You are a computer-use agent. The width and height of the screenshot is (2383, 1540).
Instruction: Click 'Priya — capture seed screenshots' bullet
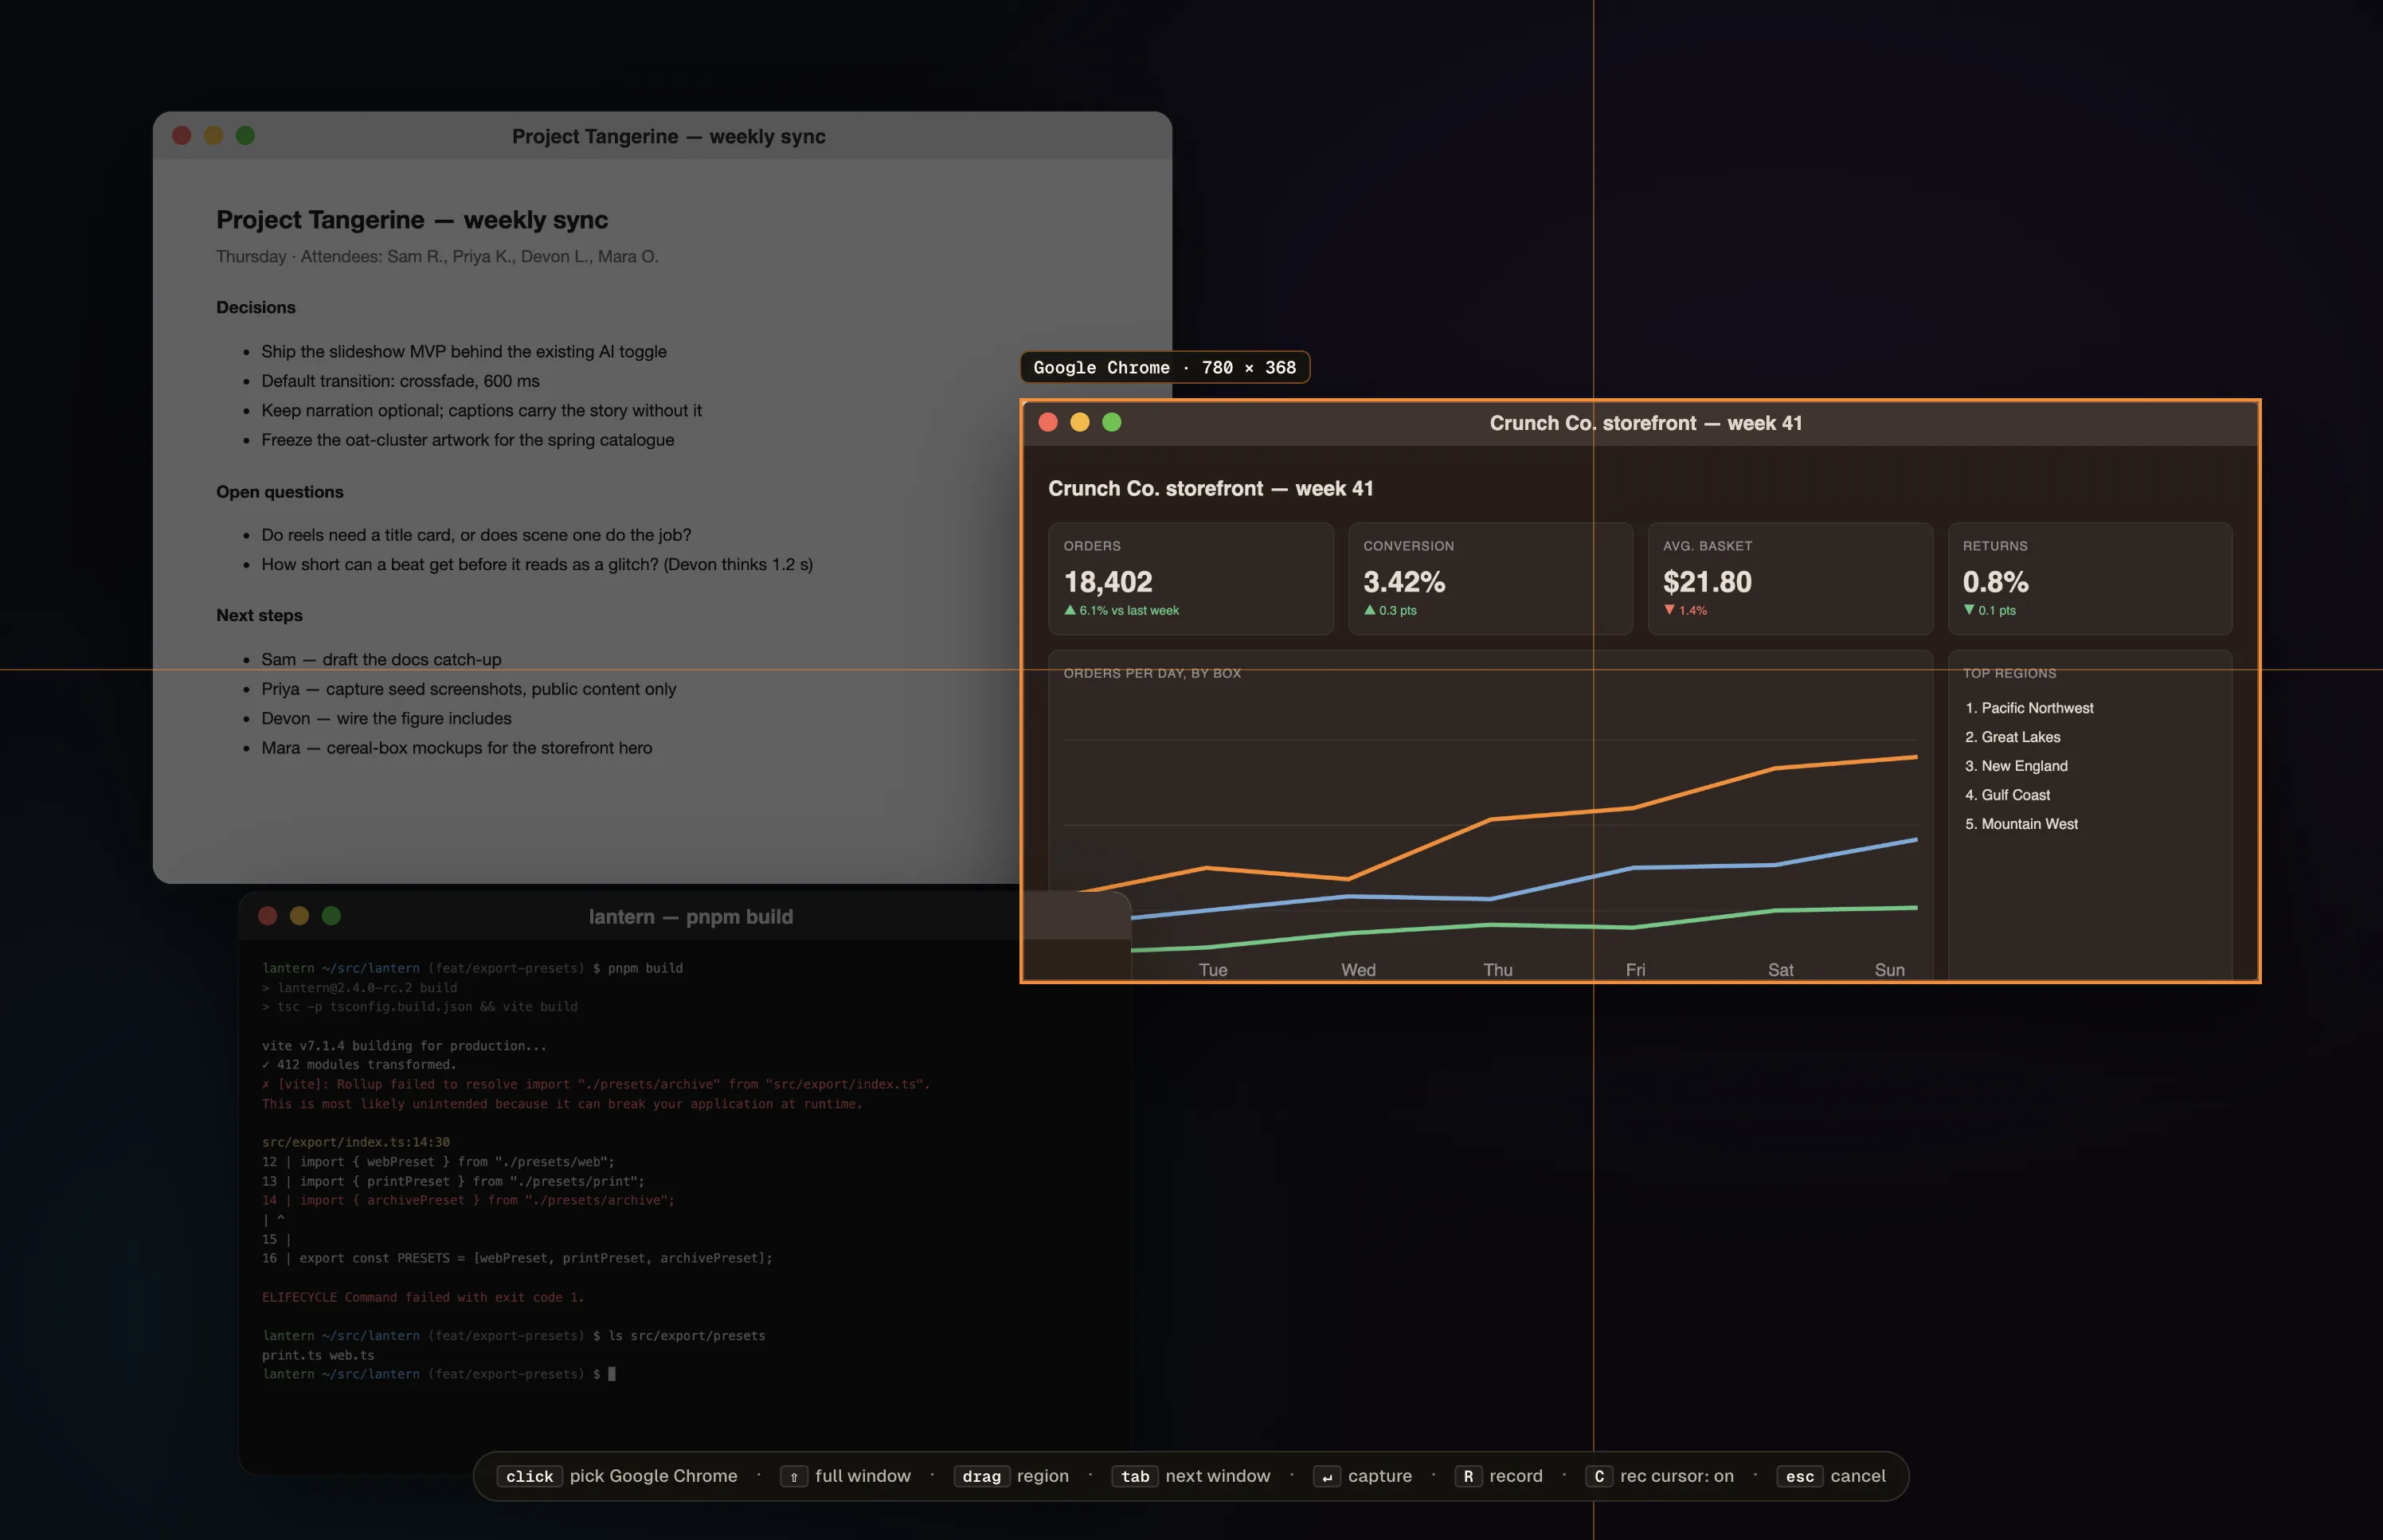point(468,689)
